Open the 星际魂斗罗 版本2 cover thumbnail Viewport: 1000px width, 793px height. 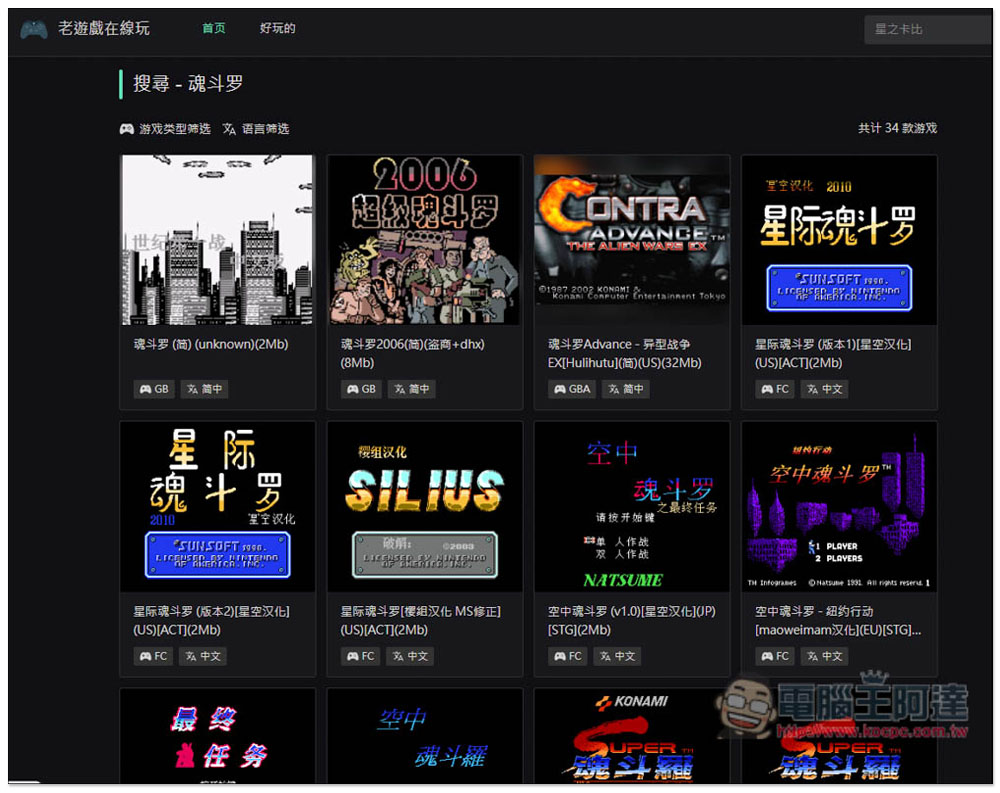[217, 507]
